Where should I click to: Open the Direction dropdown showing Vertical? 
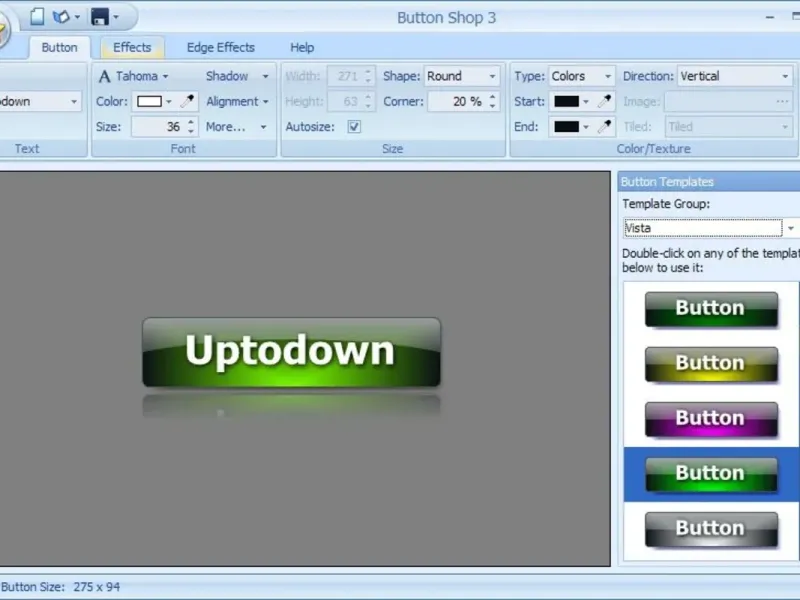[x=735, y=76]
